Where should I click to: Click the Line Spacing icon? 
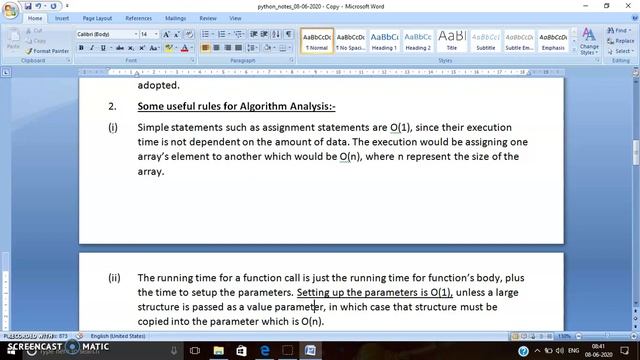251,48
